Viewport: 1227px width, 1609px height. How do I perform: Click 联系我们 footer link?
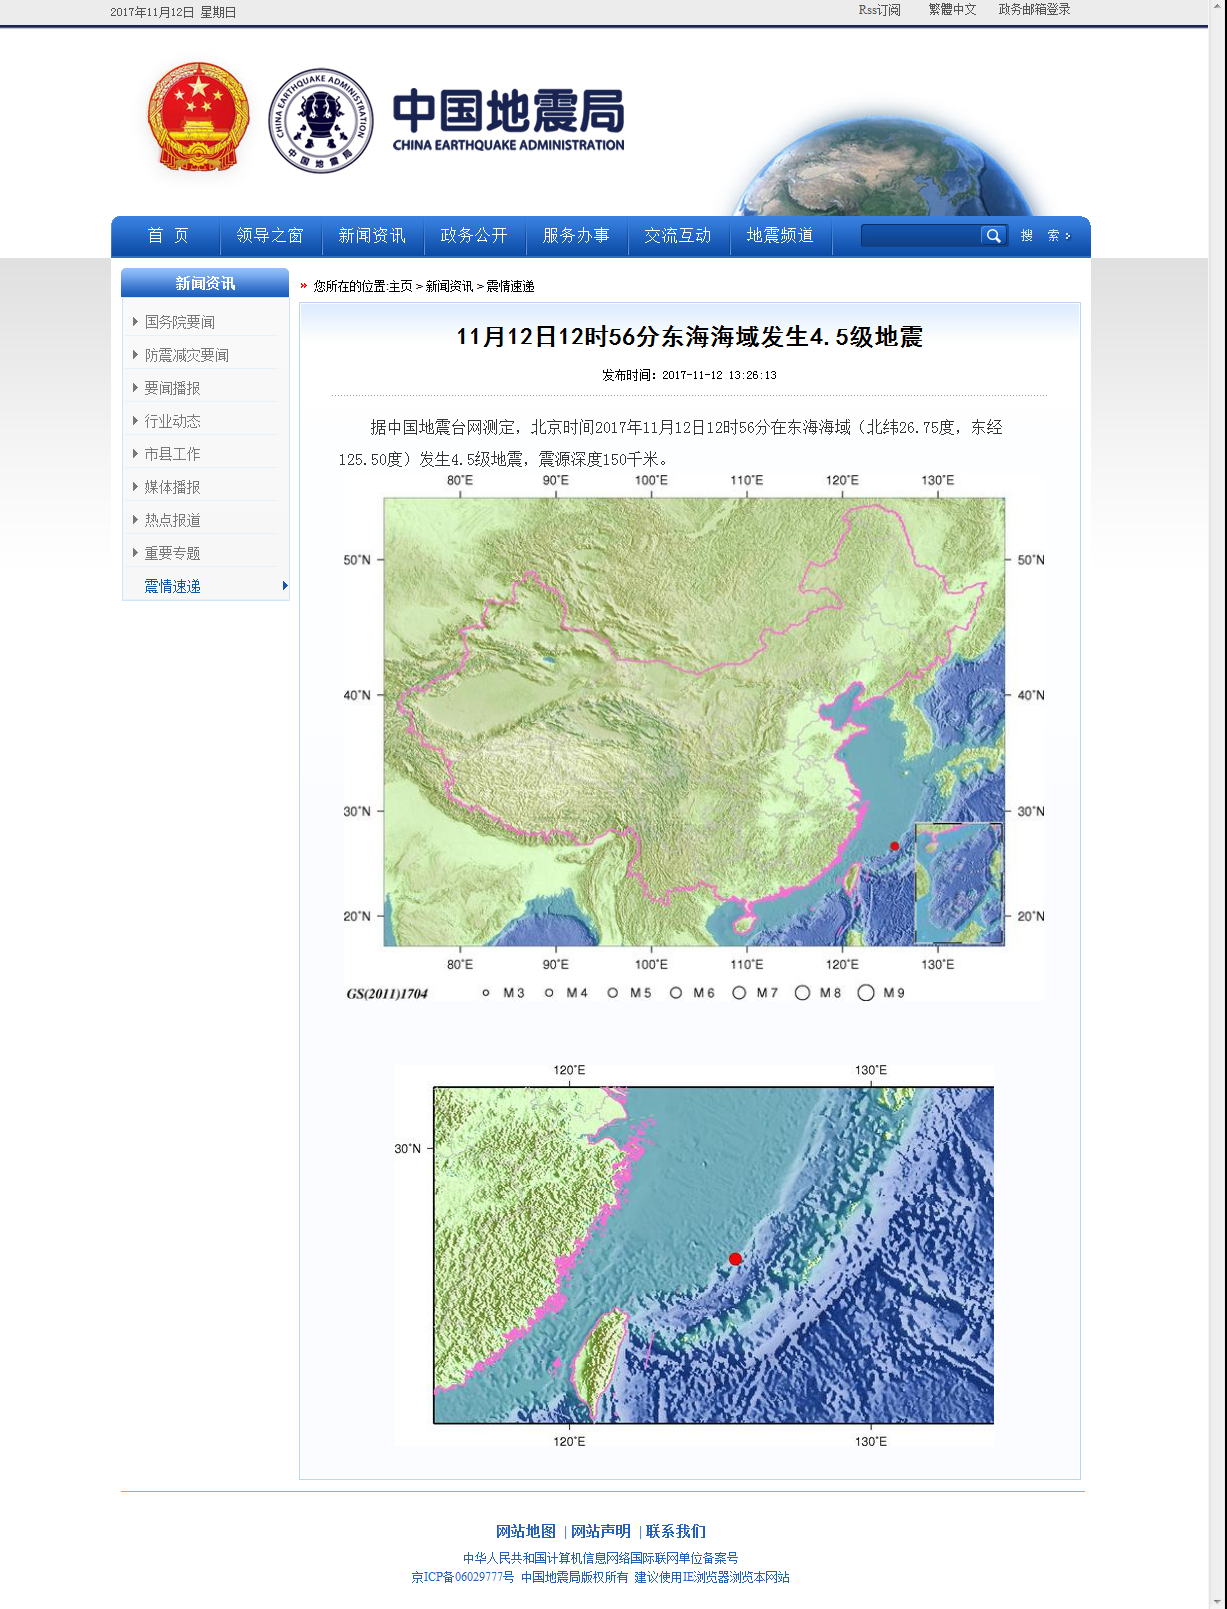pyautogui.click(x=675, y=1531)
